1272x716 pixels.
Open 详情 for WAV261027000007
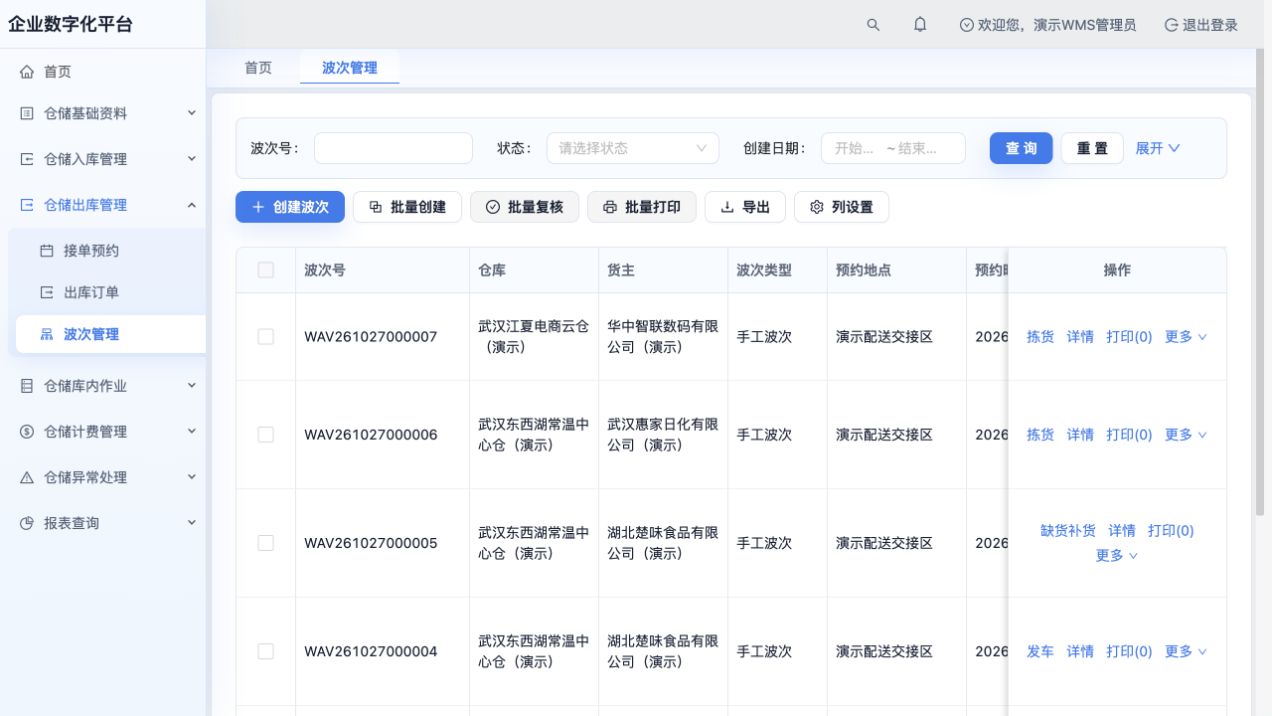tap(1080, 337)
